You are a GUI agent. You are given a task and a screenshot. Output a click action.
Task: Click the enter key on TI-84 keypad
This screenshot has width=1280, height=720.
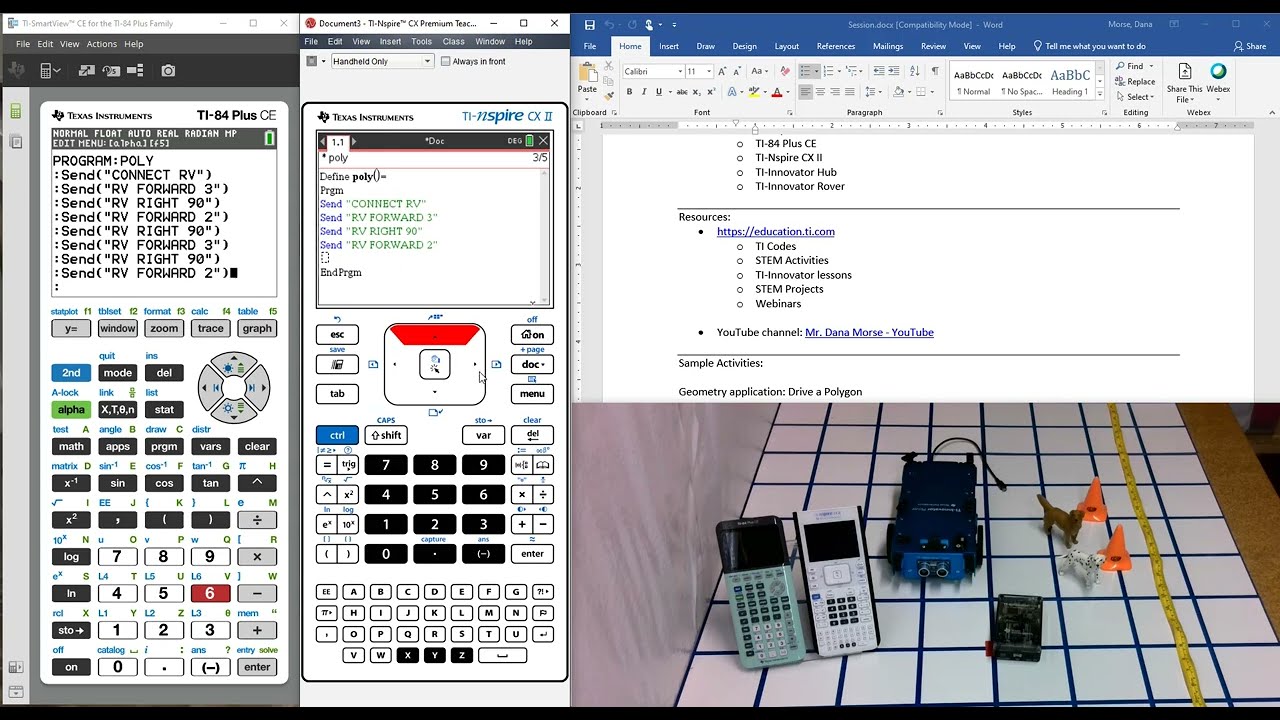(x=257, y=667)
